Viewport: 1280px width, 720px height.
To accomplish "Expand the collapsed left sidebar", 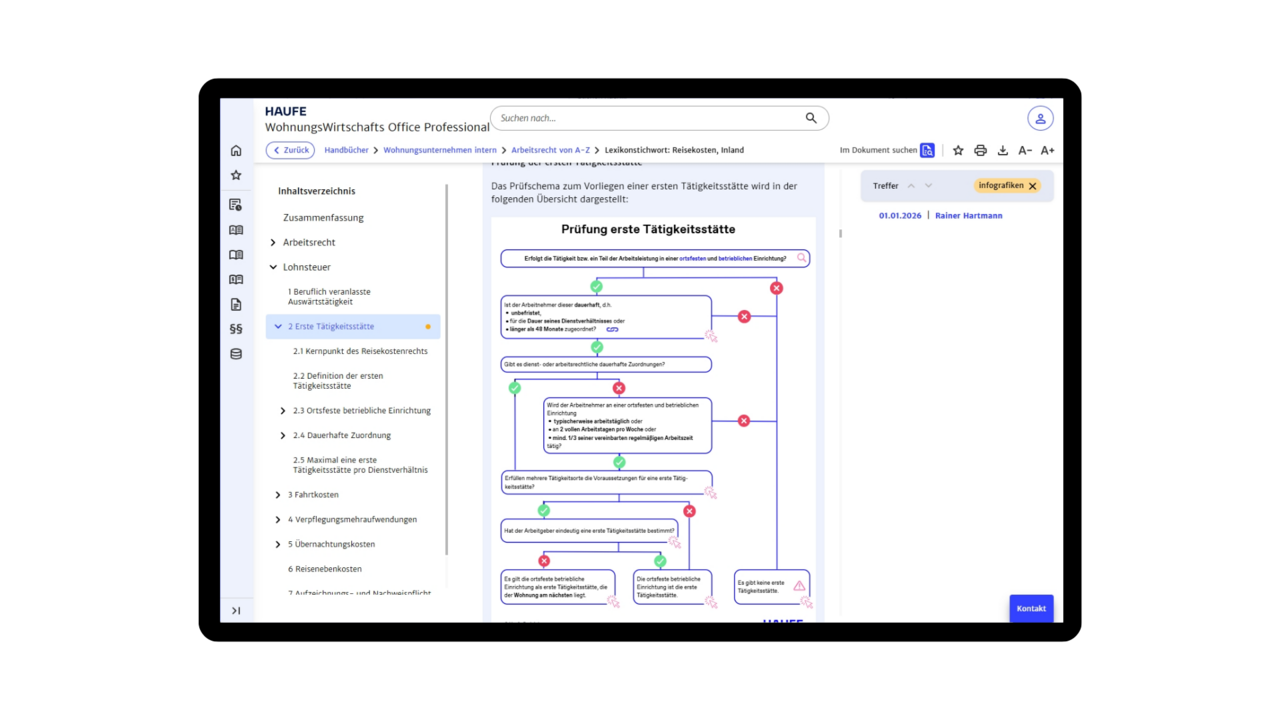I will click(x=236, y=611).
